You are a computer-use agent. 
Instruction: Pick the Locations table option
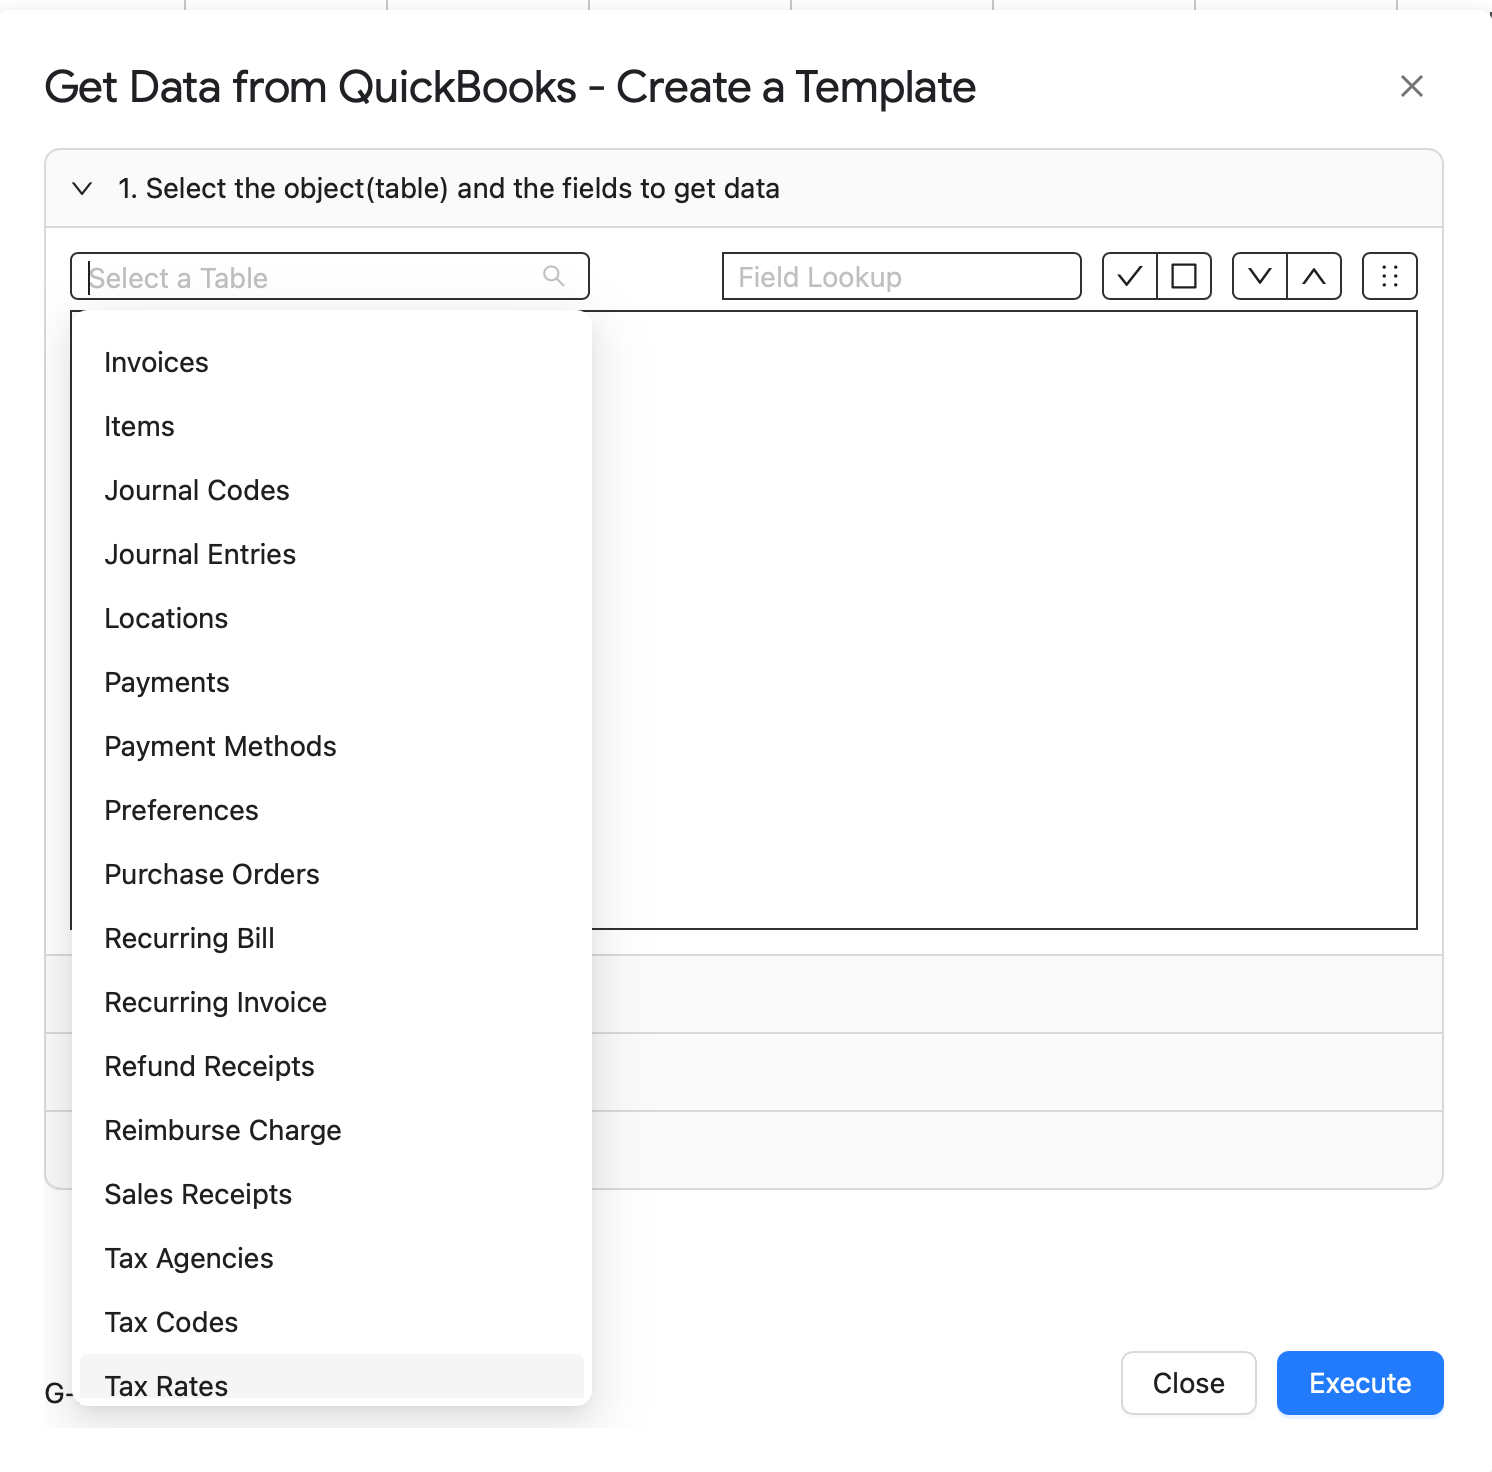pos(332,618)
